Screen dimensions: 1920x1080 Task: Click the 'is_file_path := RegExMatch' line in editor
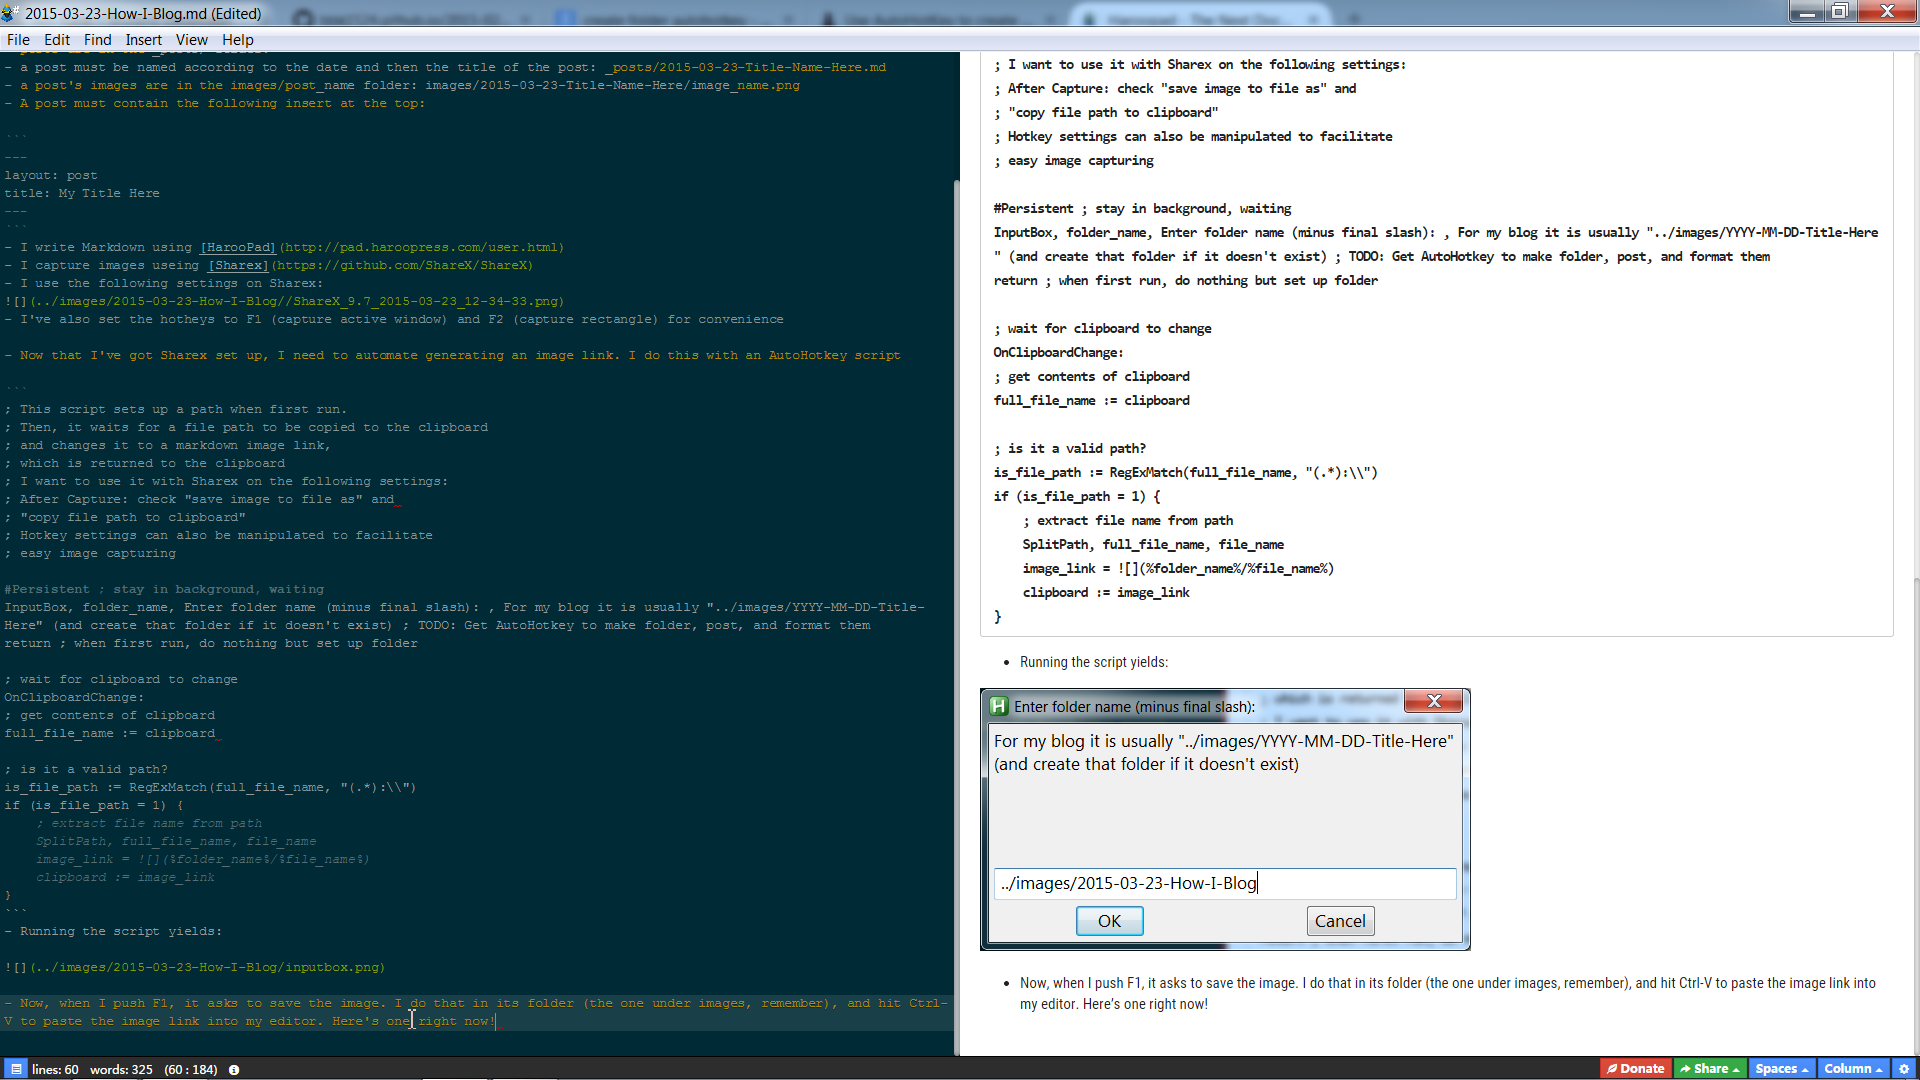[x=210, y=787]
